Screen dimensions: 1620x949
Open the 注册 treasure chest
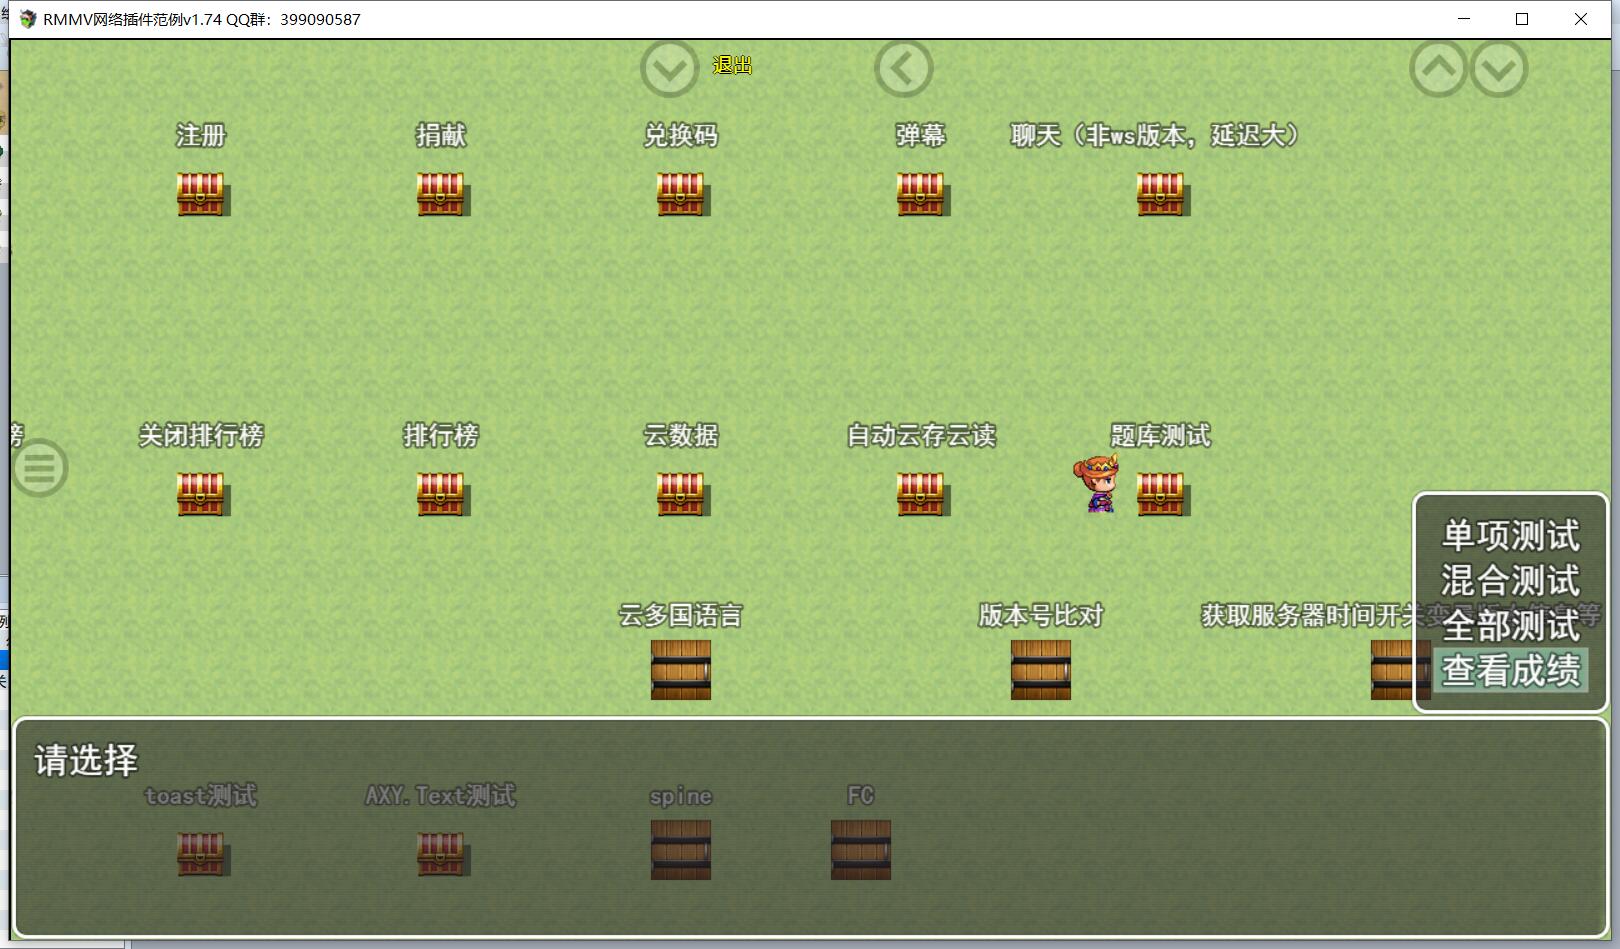pyautogui.click(x=201, y=194)
